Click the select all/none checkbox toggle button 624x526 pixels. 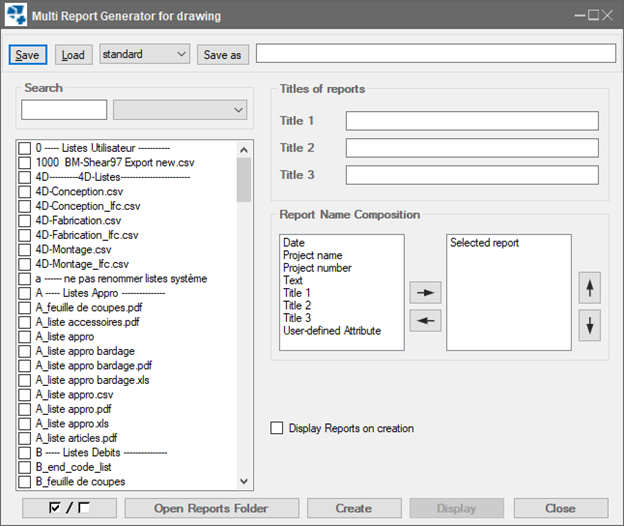pos(69,508)
